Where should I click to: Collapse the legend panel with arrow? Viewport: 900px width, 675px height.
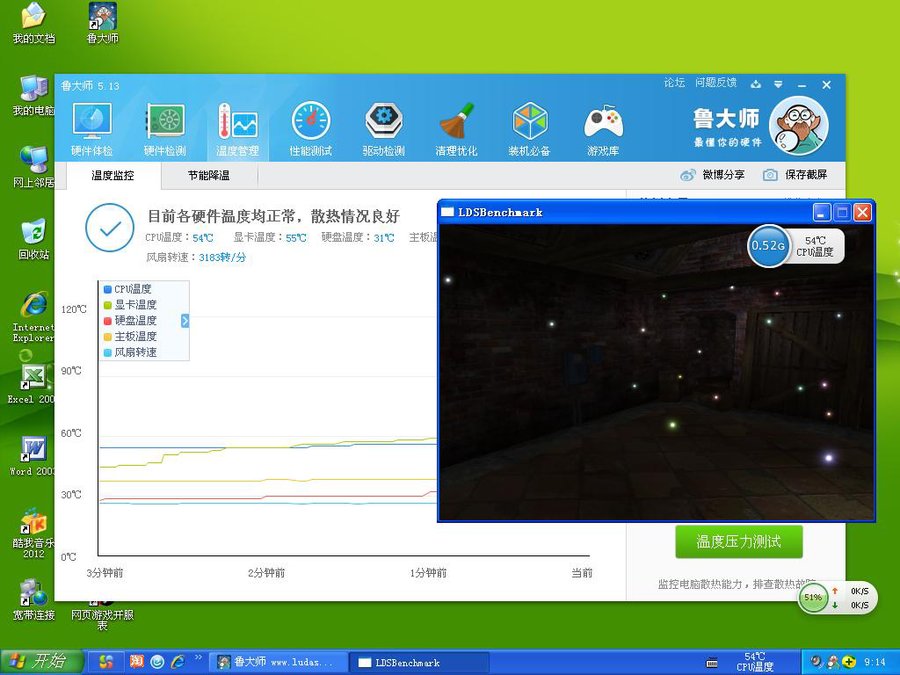(x=185, y=321)
